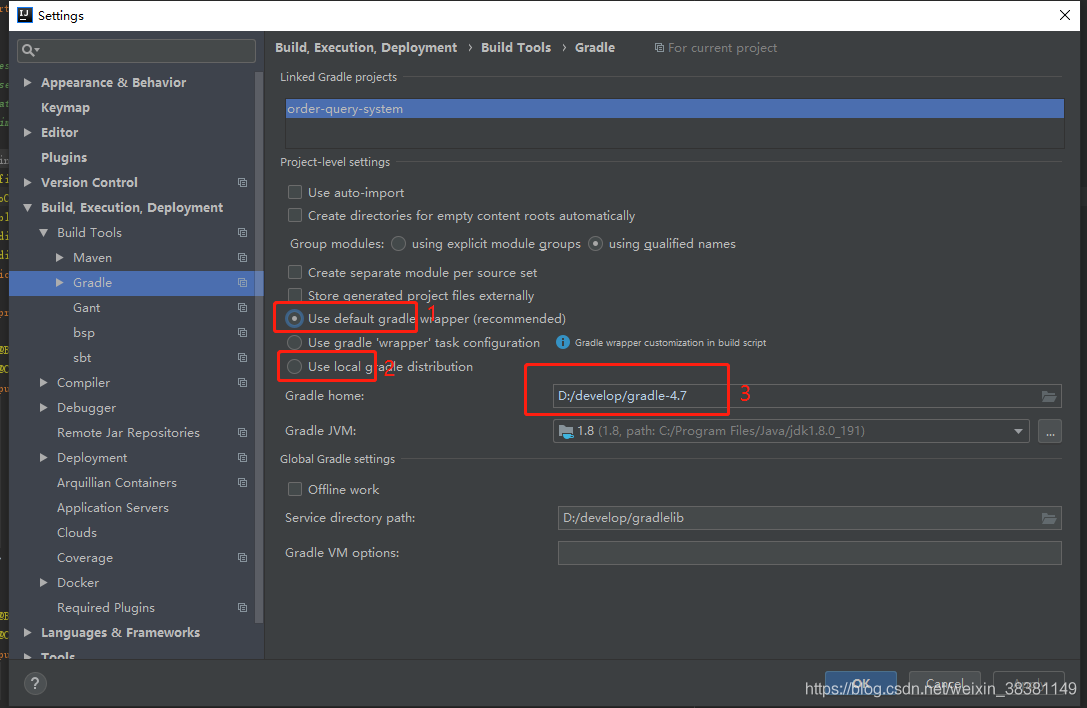Enable the 'Offline work' checkbox
Image resolution: width=1087 pixels, height=708 pixels.
pos(295,489)
